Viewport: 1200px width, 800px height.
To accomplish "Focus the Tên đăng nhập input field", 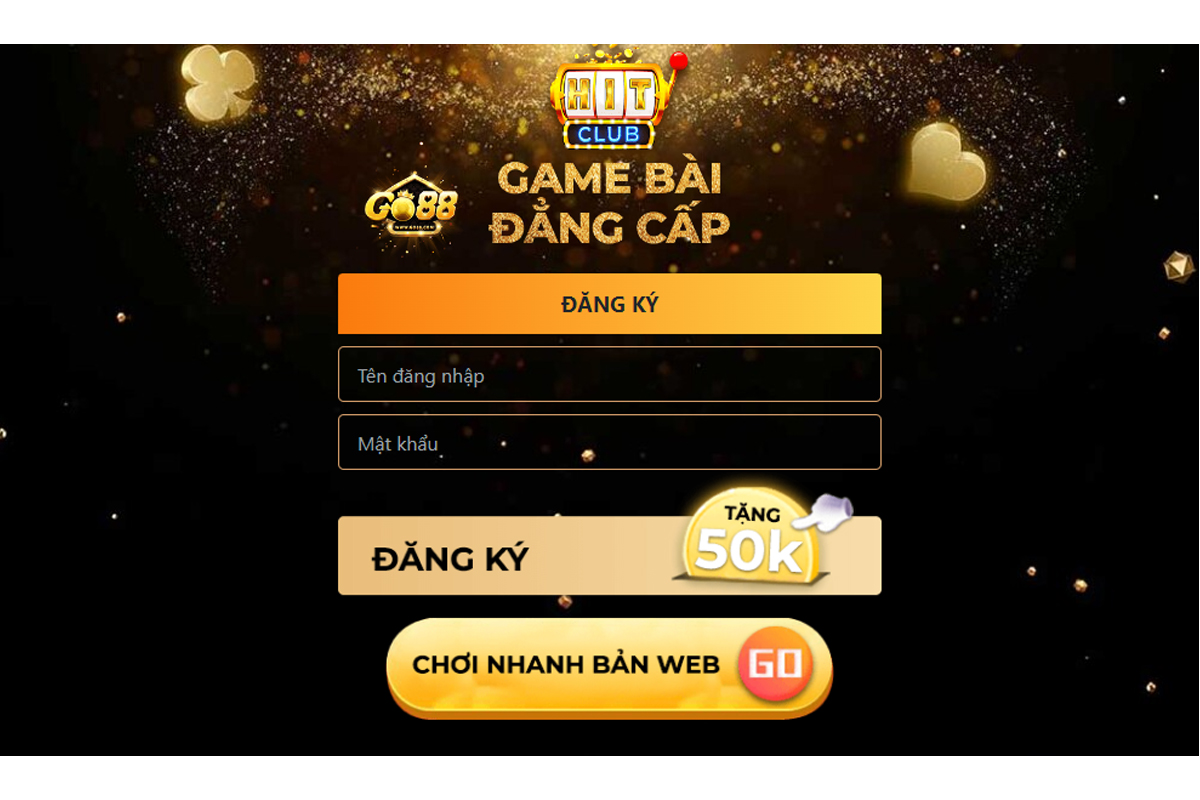I will tap(610, 374).
